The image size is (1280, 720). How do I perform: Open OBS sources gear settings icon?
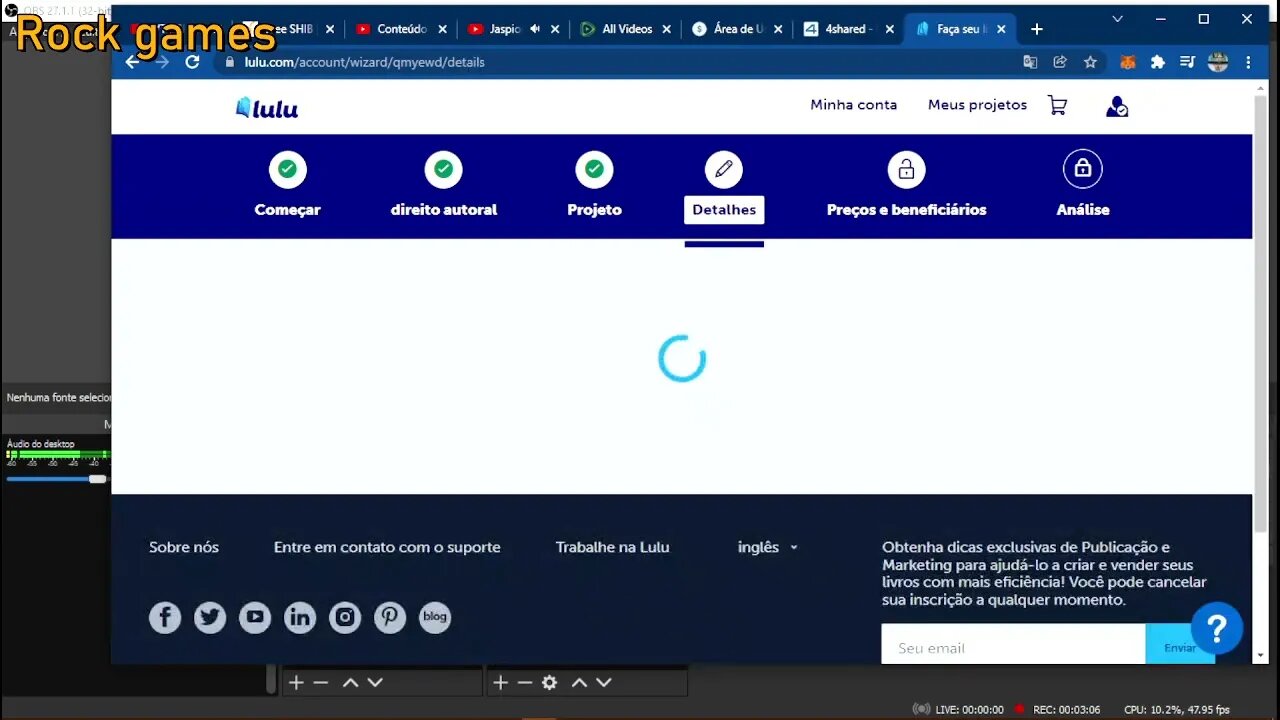[x=549, y=682]
